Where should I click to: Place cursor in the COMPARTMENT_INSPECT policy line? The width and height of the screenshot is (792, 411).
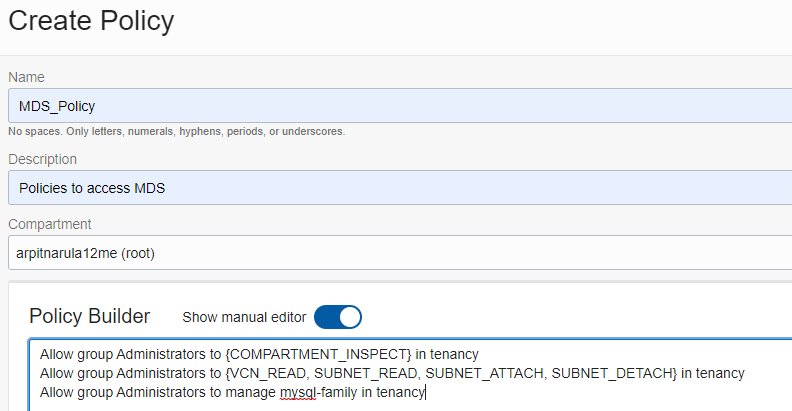point(259,354)
